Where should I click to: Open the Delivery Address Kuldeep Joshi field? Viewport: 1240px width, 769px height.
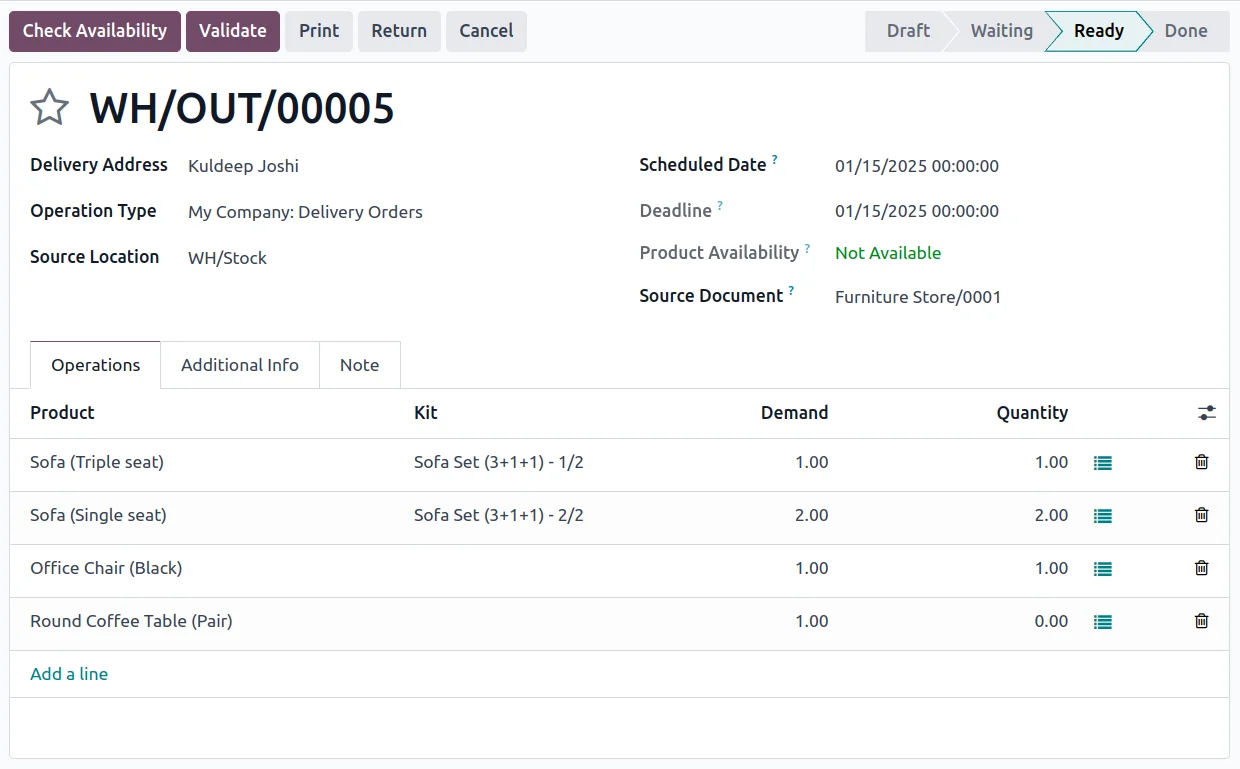click(243, 166)
